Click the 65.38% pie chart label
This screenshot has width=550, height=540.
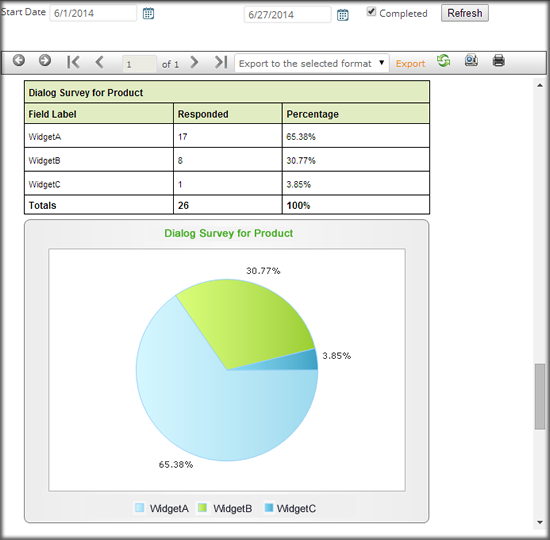pos(176,465)
